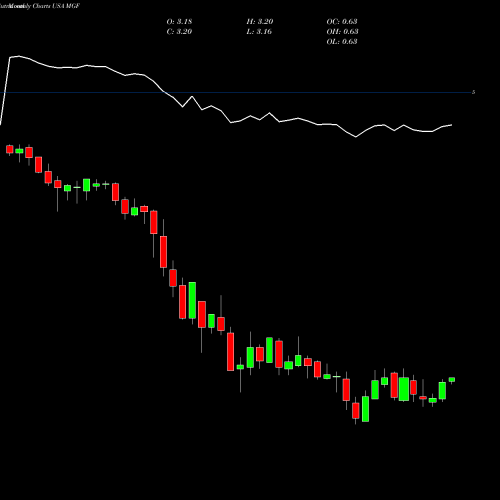The height and width of the screenshot is (500, 500).
Task: Click the price axis label 5
Action: [473, 92]
